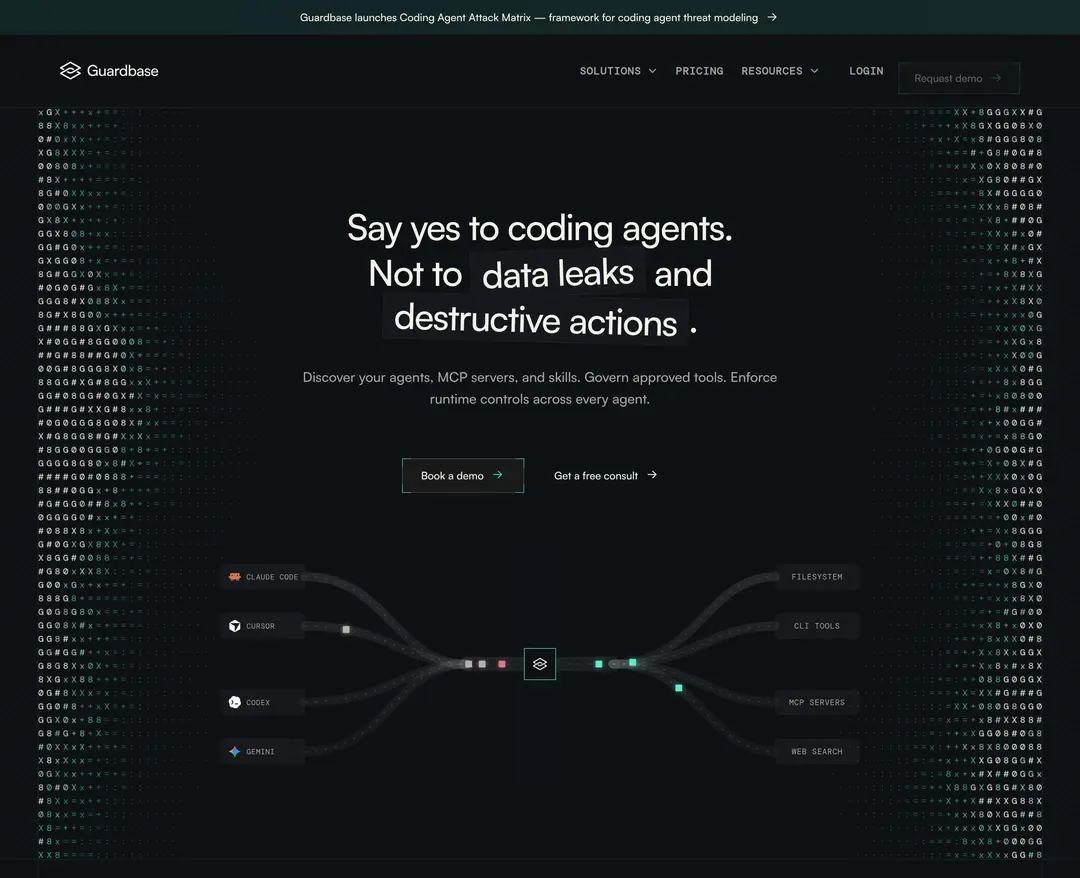Select the MCP Servers node
The width and height of the screenshot is (1080, 878).
[817, 702]
